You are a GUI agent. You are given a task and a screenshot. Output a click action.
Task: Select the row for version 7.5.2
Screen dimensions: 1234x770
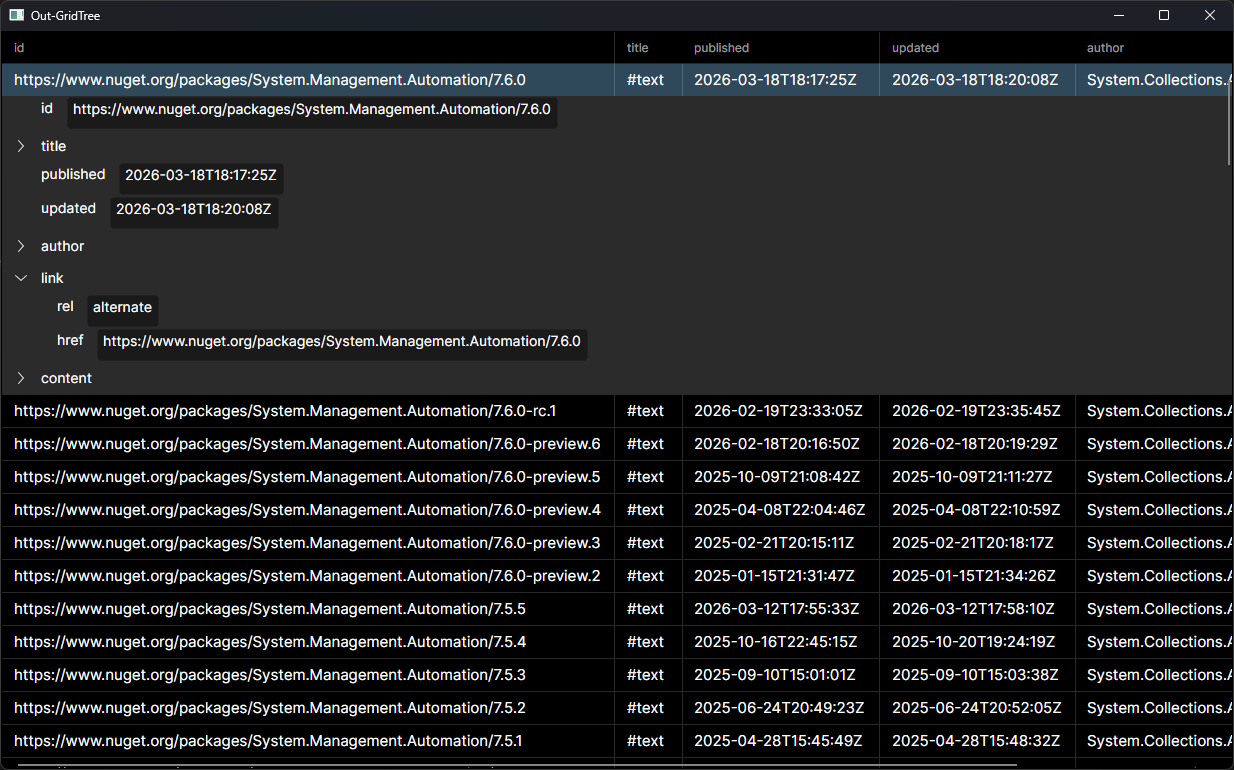(x=617, y=708)
